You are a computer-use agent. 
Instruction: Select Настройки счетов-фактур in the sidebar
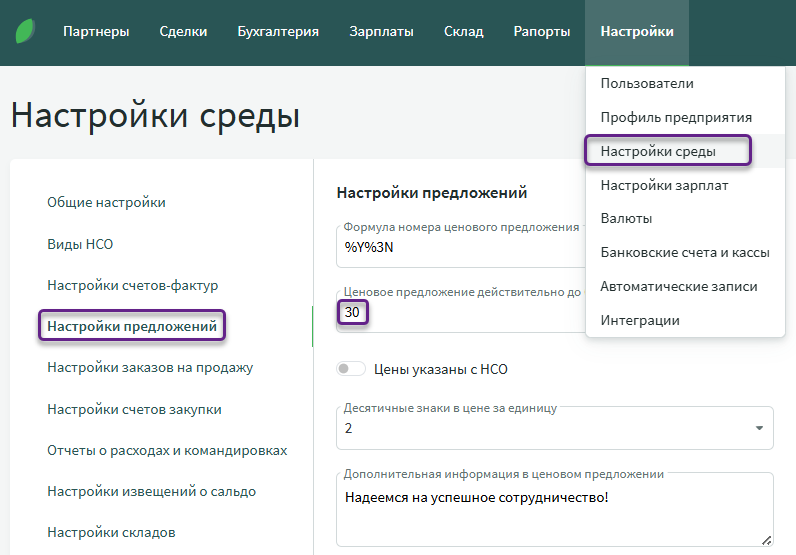(x=132, y=286)
